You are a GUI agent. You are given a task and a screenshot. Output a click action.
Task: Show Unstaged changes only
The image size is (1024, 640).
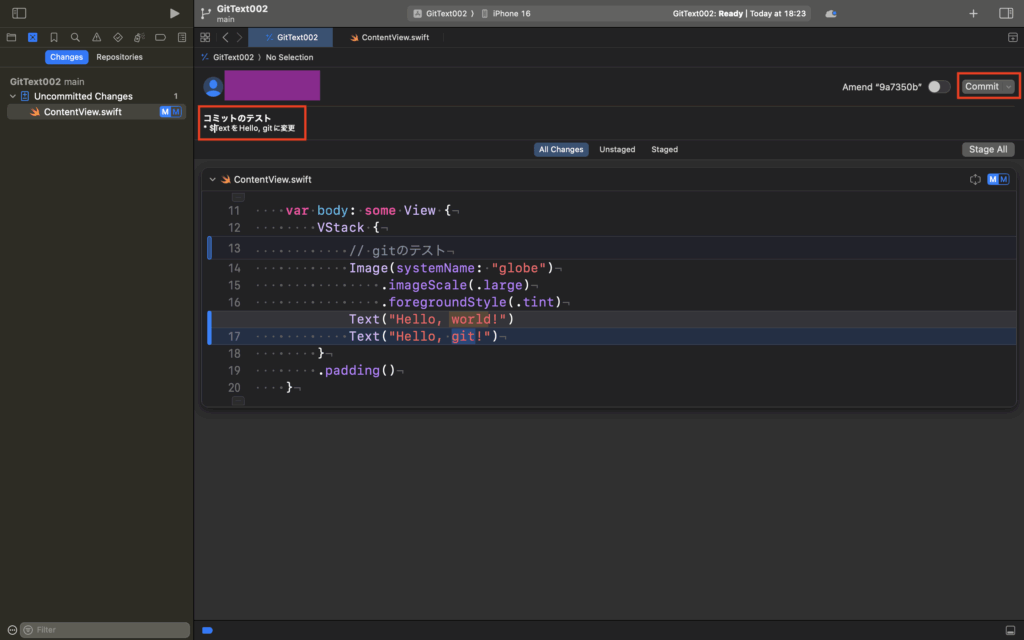(x=617, y=150)
